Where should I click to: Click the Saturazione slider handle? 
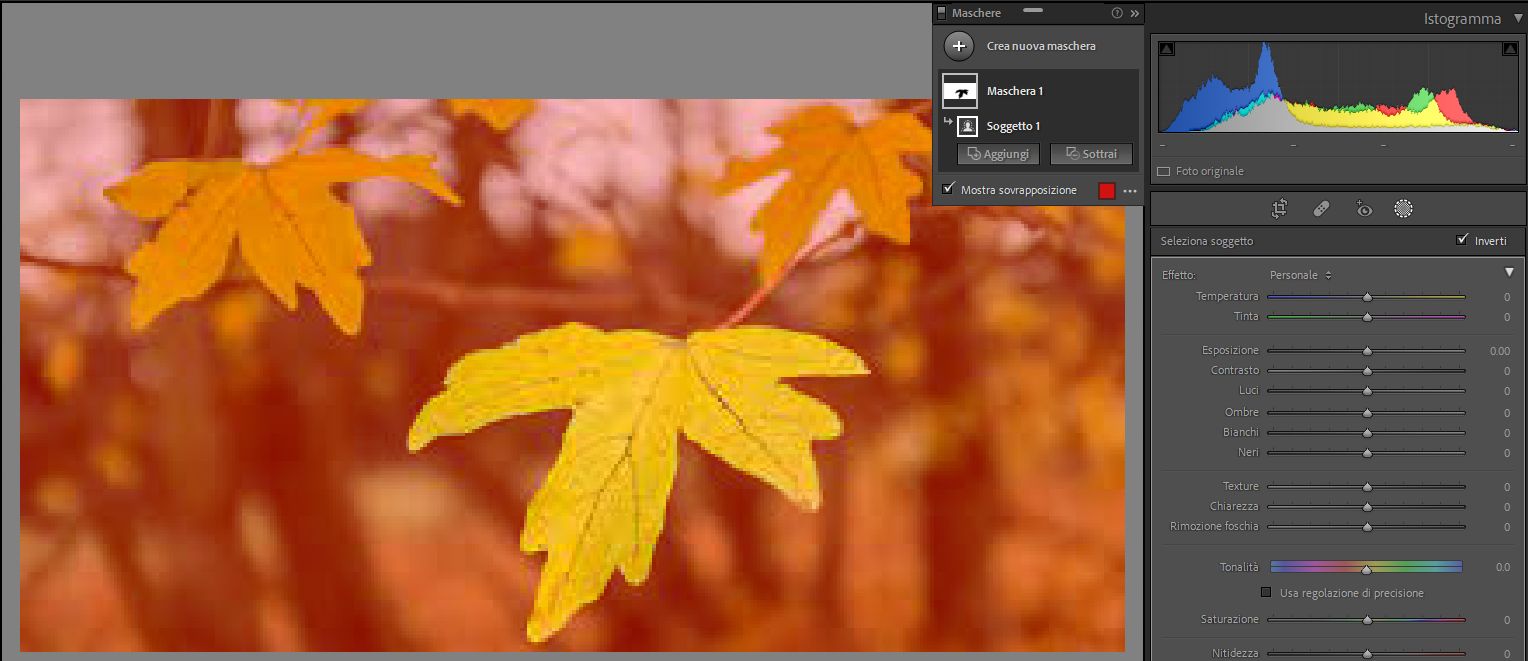1367,620
